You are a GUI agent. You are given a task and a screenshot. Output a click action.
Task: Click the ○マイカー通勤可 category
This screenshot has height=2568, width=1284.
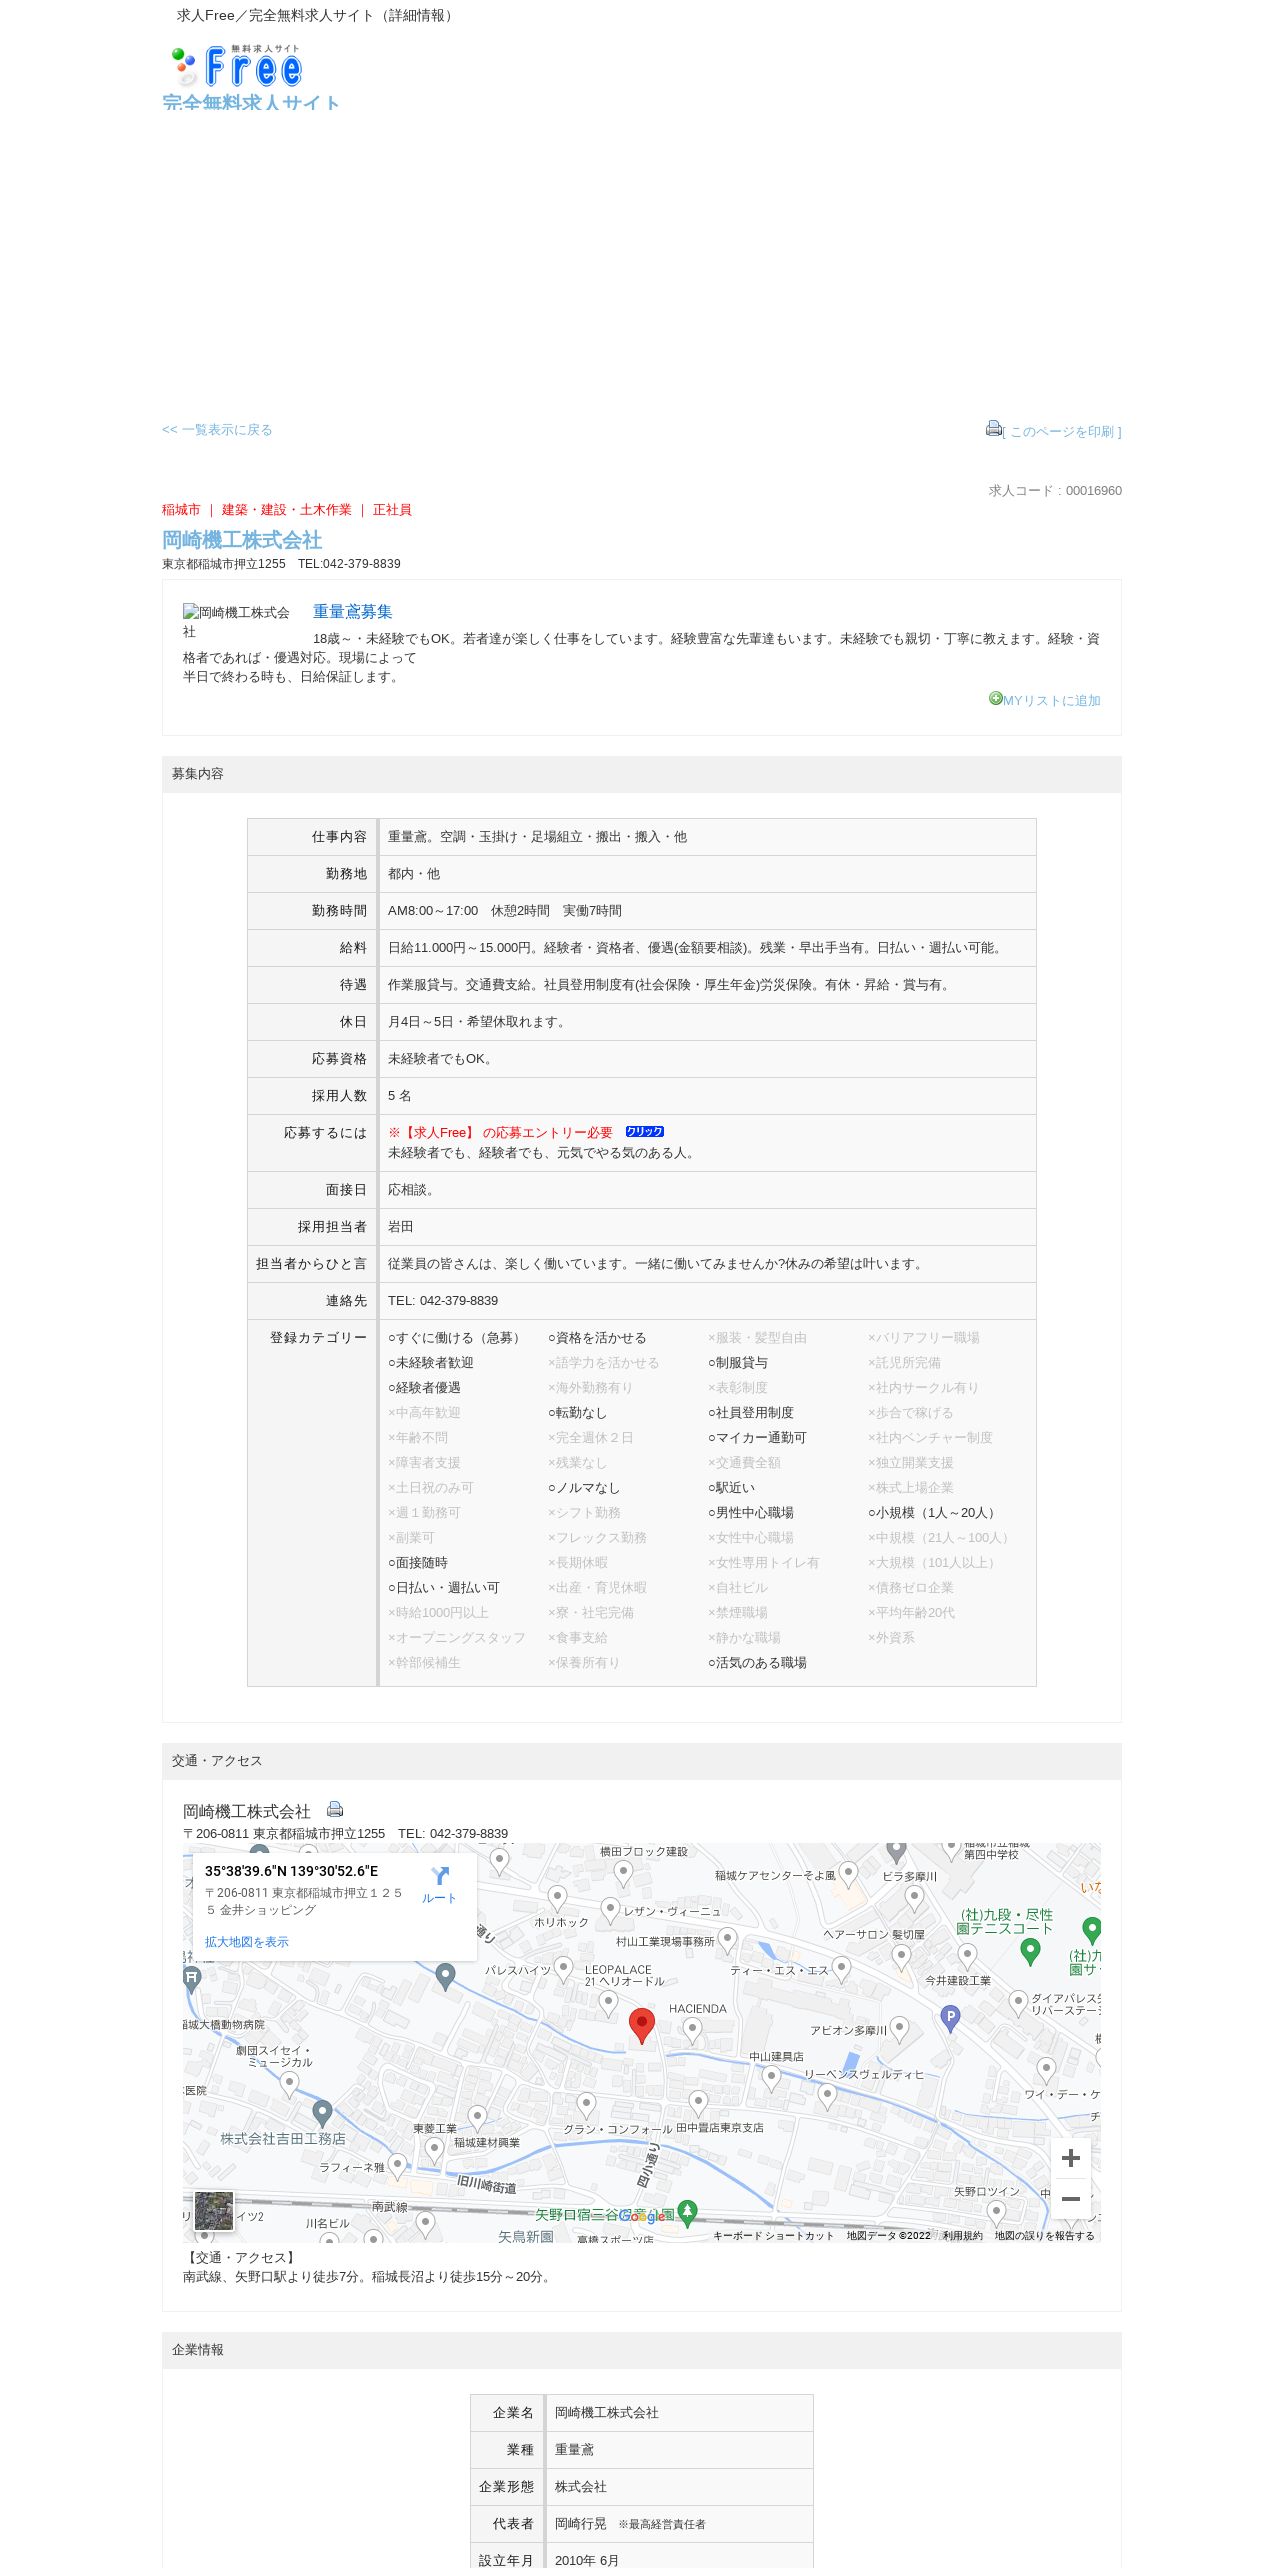tap(757, 1438)
